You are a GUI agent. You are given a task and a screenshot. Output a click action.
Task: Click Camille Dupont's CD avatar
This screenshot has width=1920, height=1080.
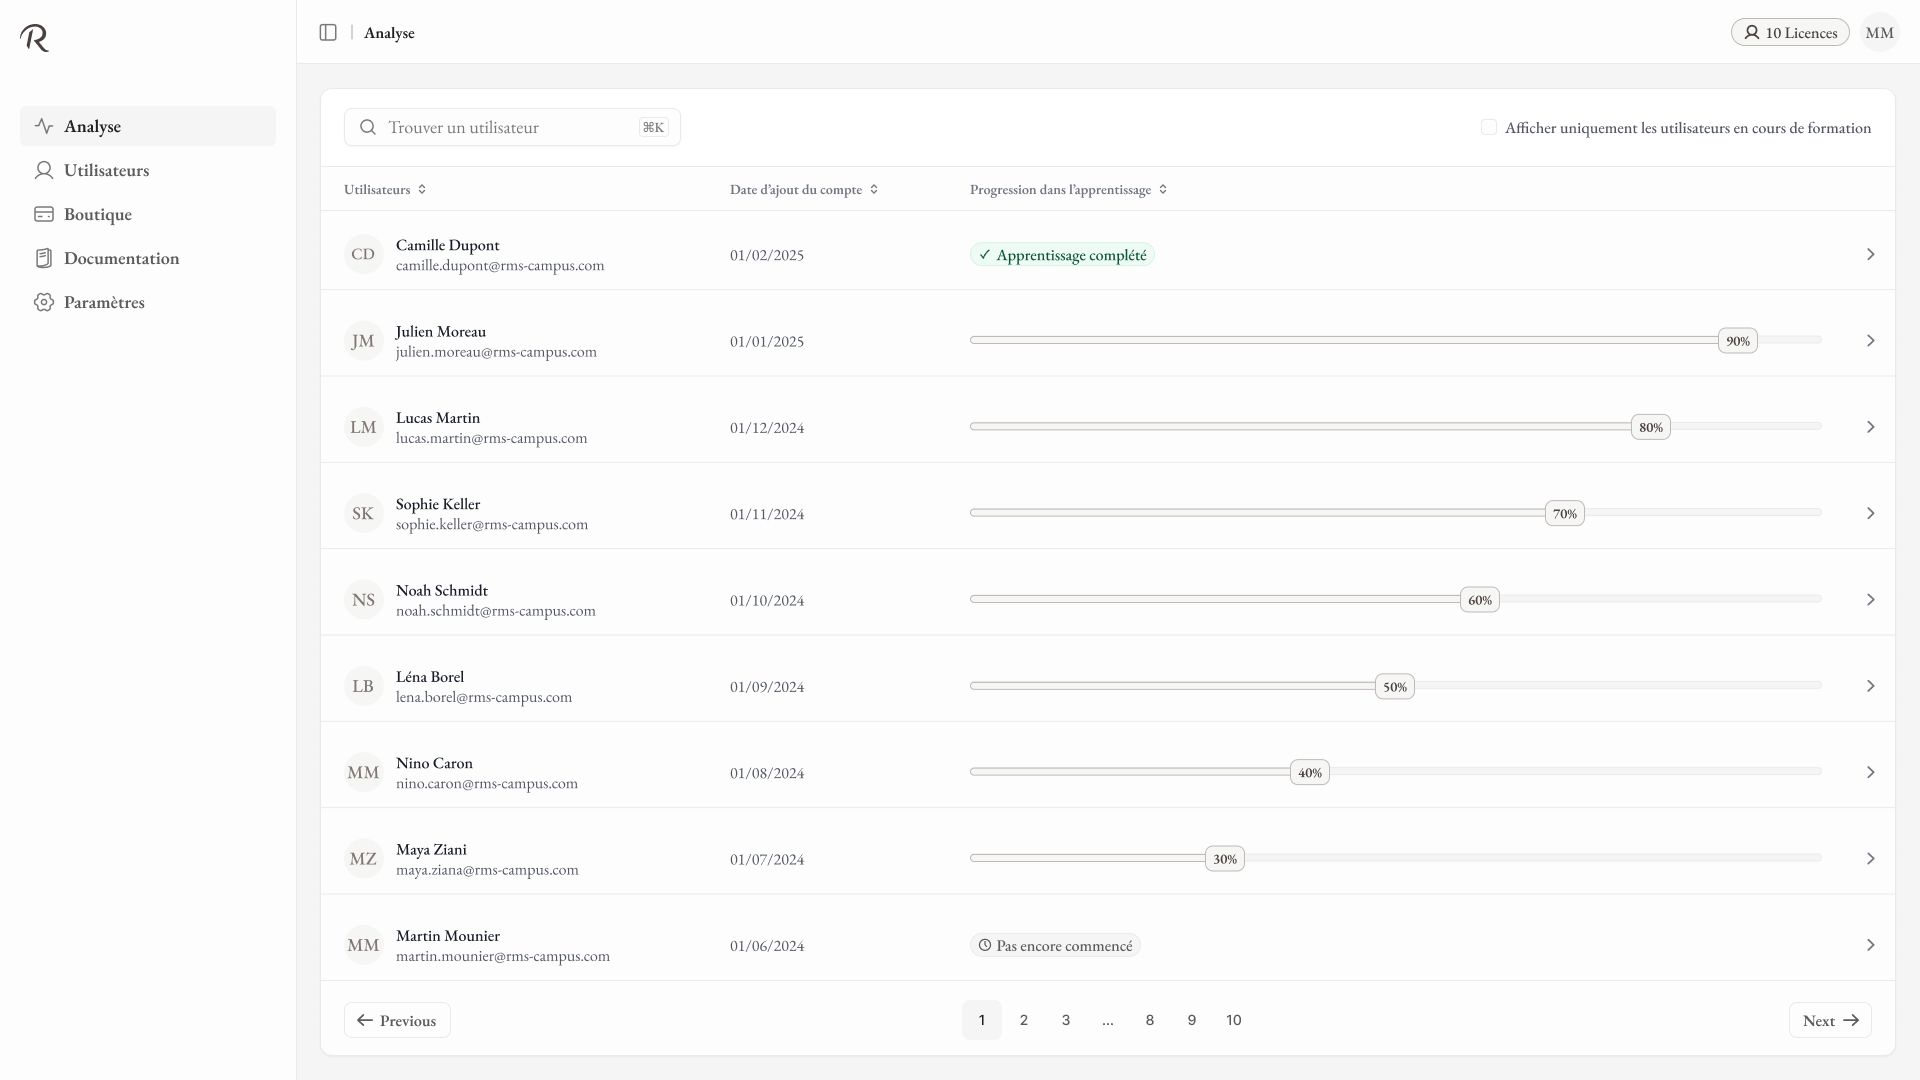click(x=363, y=255)
